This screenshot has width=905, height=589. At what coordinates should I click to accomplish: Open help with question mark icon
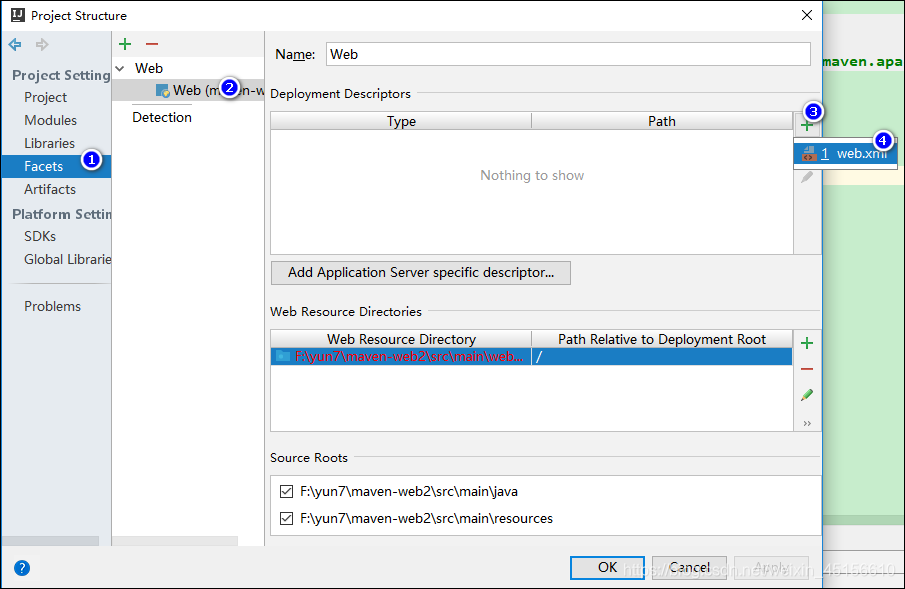tap(22, 568)
